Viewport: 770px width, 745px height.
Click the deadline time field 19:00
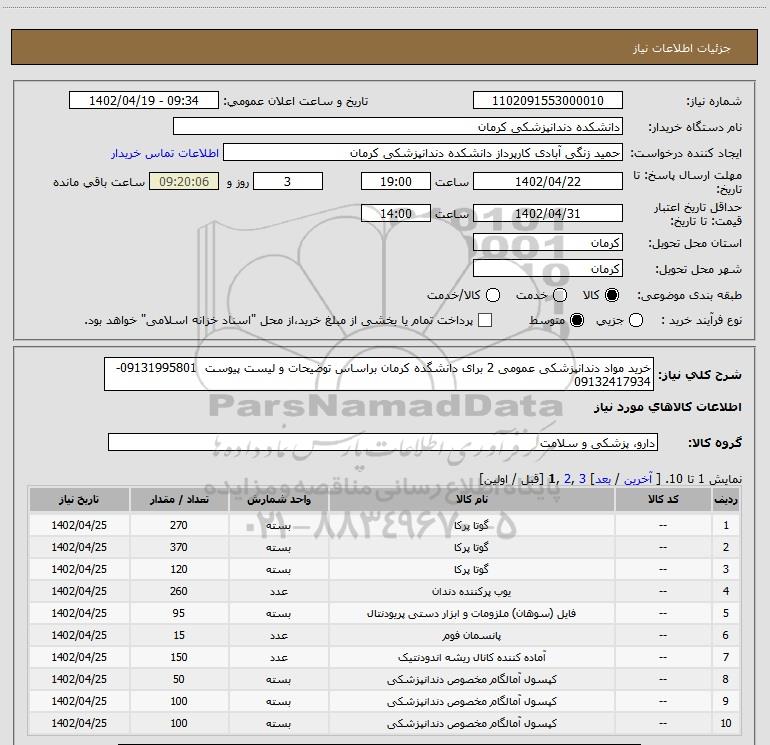(x=396, y=181)
